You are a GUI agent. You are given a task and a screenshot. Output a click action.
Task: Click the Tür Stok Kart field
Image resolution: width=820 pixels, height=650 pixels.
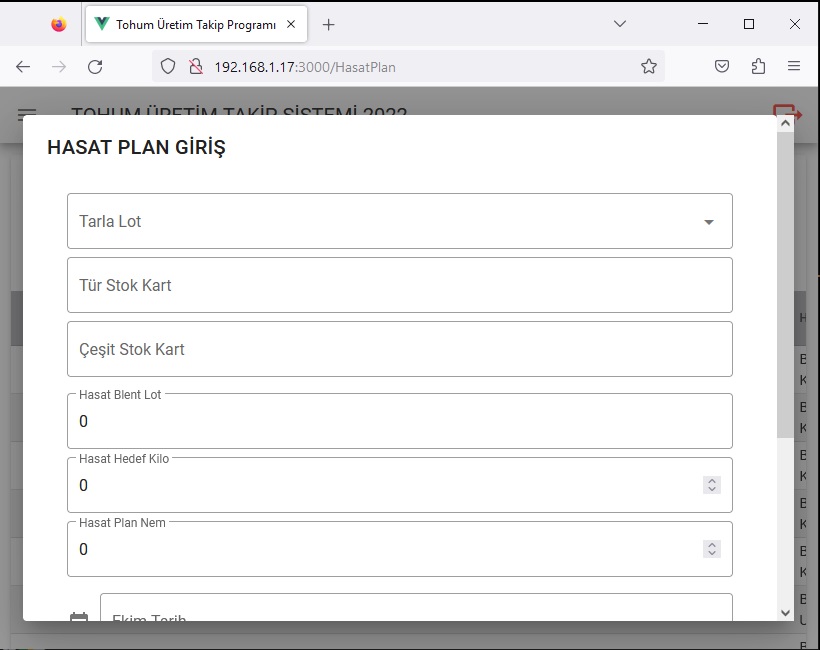pyautogui.click(x=400, y=285)
